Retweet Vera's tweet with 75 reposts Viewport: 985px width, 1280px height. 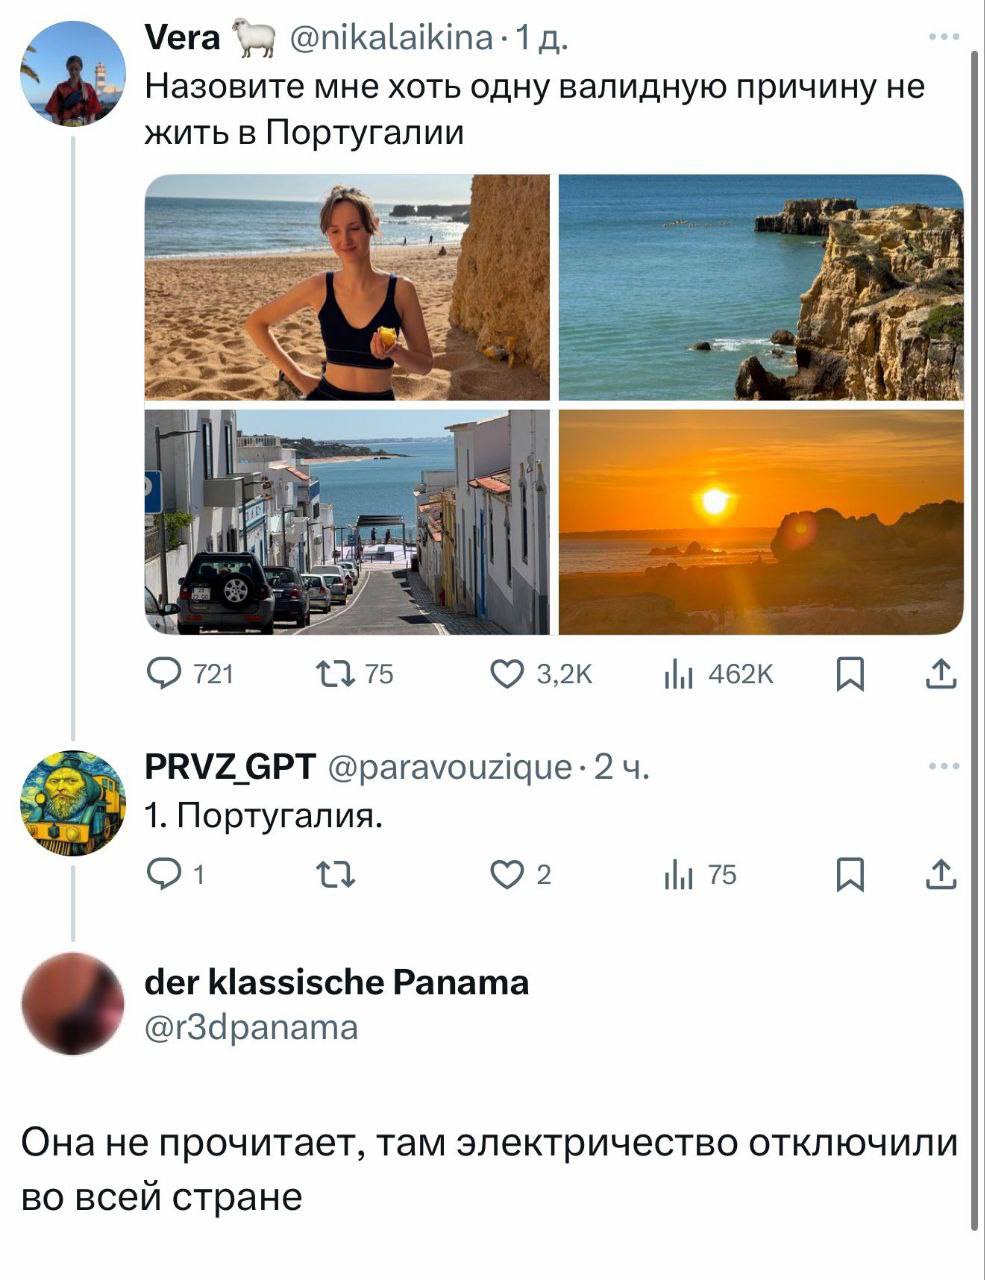click(x=329, y=676)
